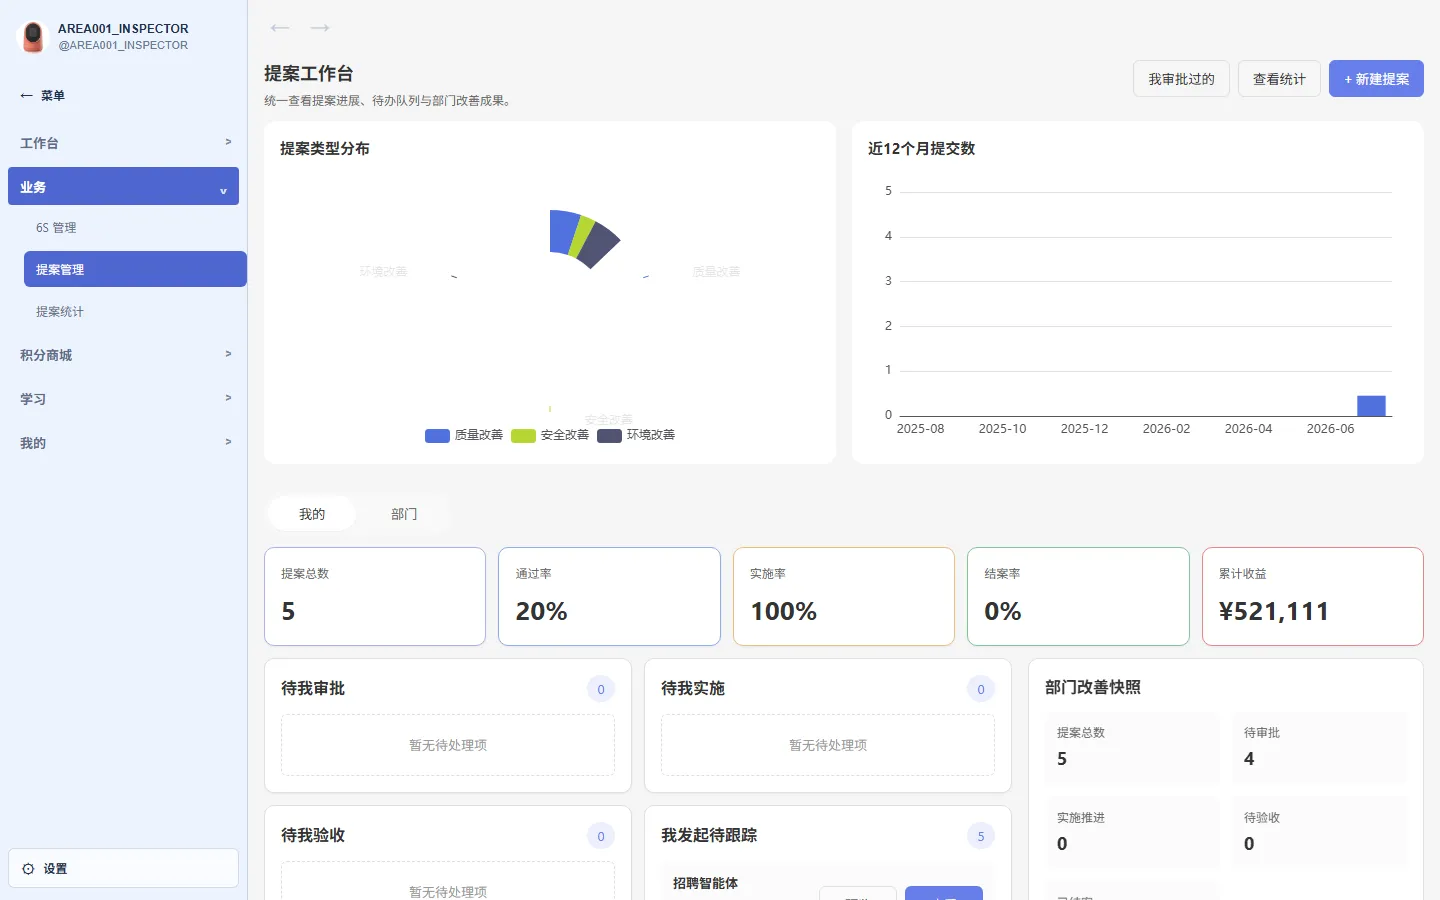Switch to the 我的 tab
This screenshot has height=900, width=1440.
312,514
